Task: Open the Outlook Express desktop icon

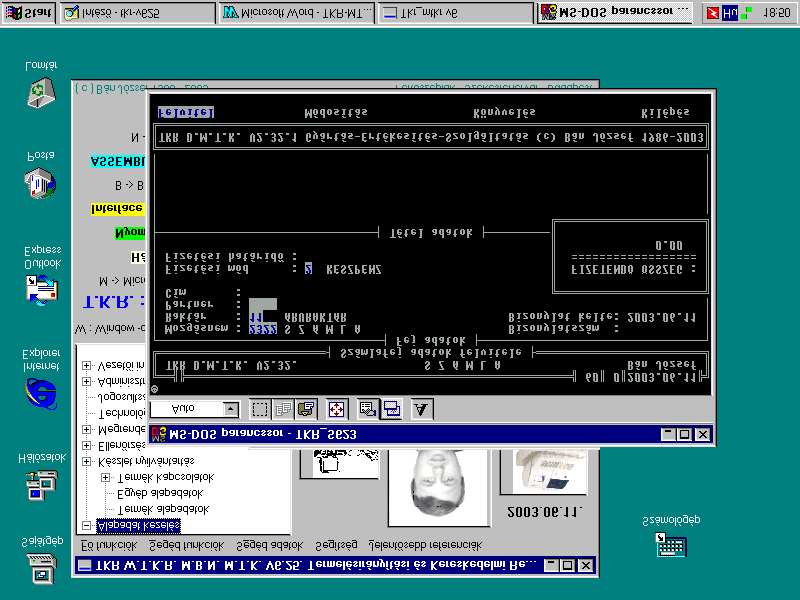Action: point(42,289)
